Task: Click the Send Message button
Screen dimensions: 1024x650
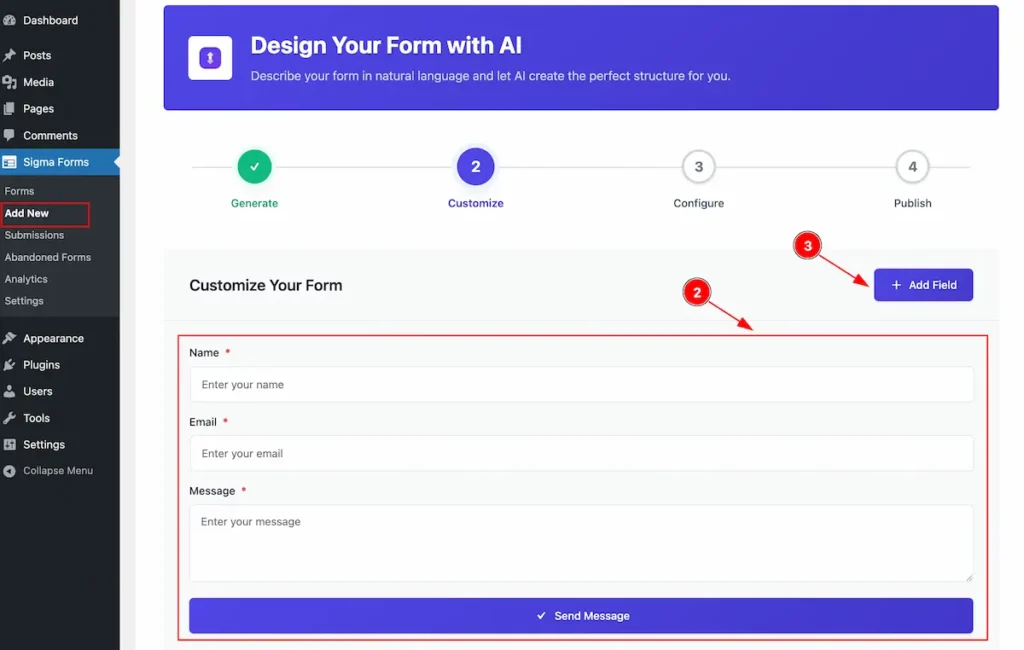Action: (581, 615)
